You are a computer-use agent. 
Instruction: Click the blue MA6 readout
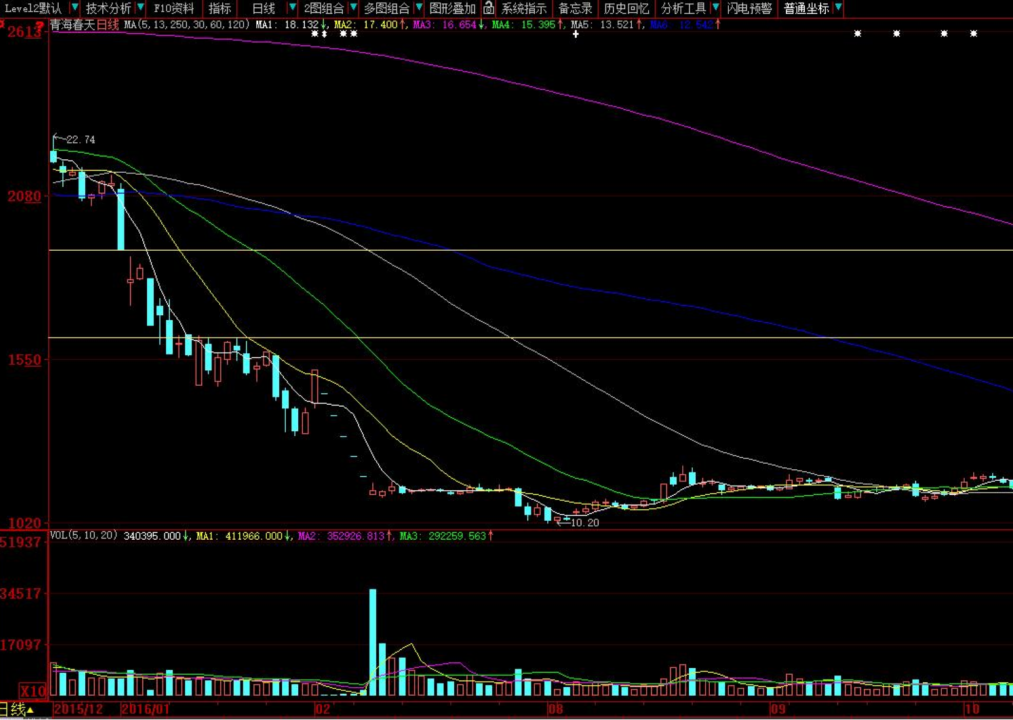click(x=681, y=25)
